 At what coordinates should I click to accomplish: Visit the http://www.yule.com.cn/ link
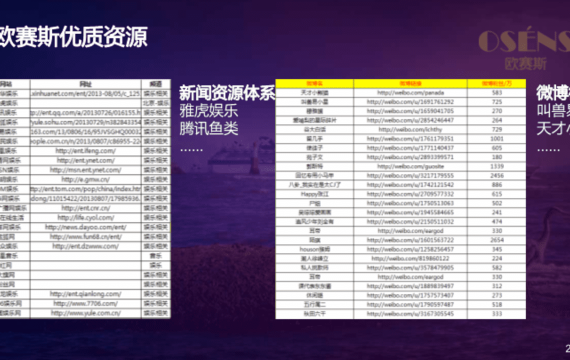click(x=86, y=313)
